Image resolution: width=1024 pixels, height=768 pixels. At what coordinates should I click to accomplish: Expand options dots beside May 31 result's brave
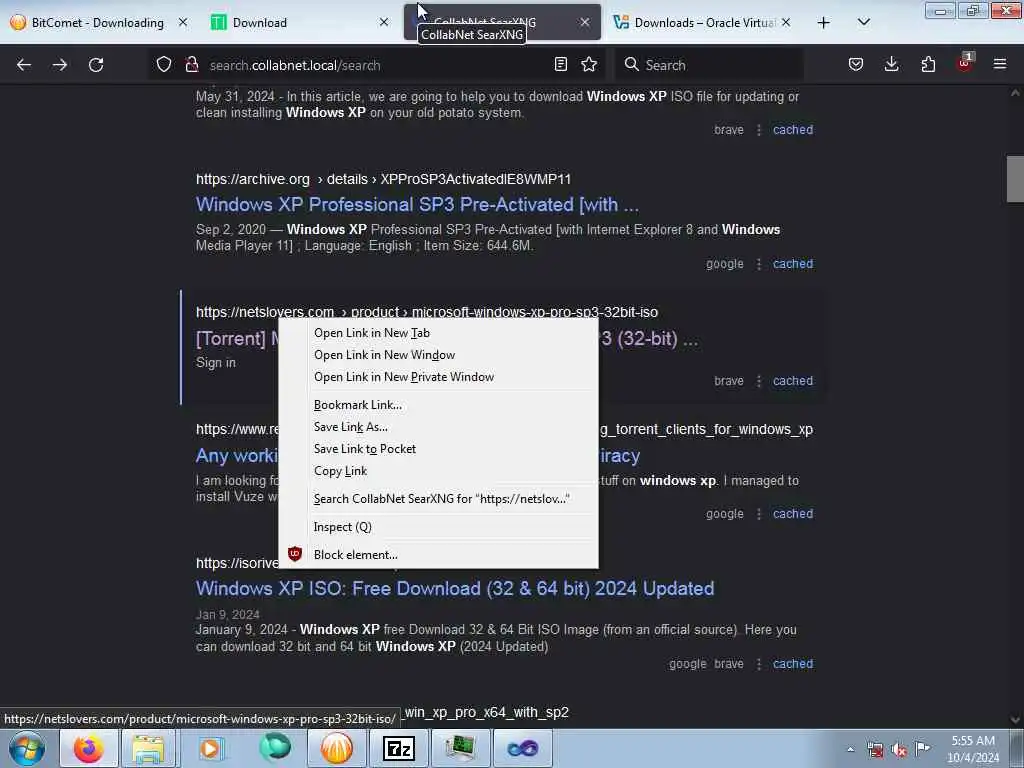(758, 130)
